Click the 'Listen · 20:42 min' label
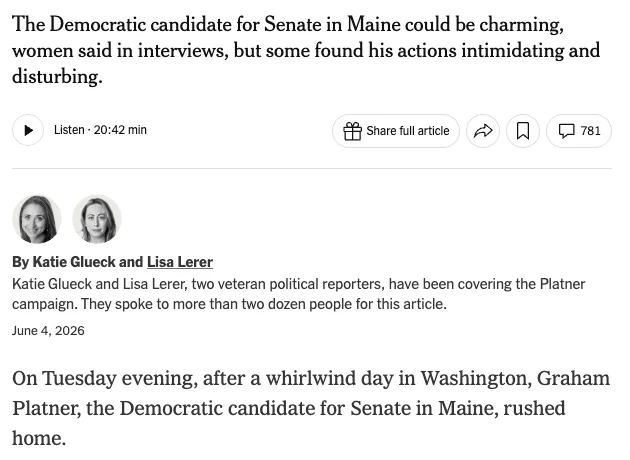 (x=100, y=130)
